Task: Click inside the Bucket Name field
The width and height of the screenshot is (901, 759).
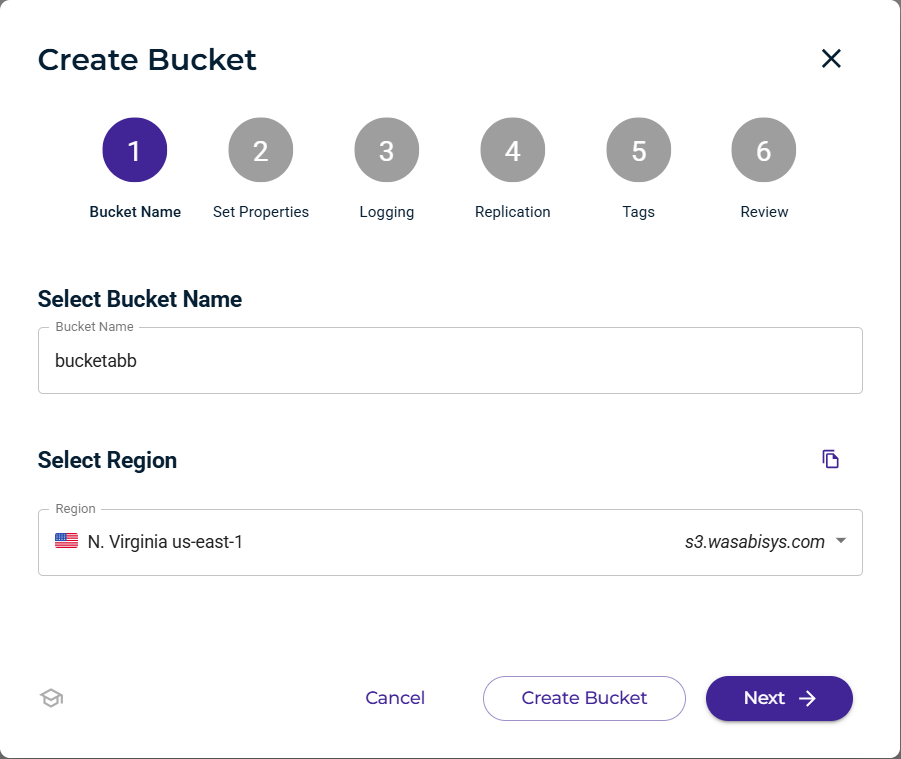Action: 450,360
